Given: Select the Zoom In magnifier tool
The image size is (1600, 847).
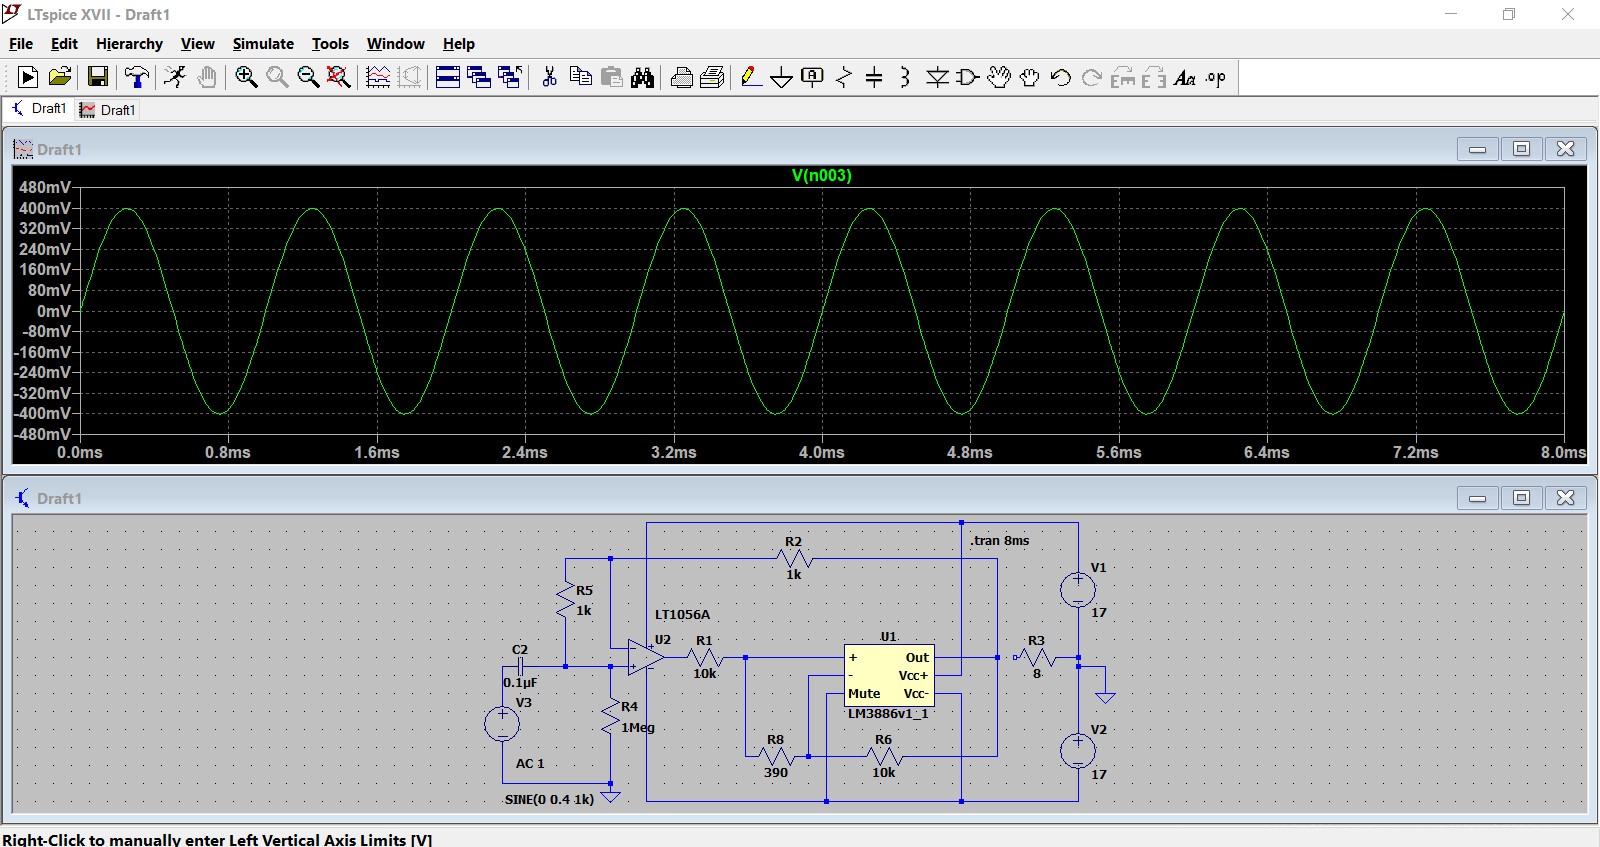Looking at the screenshot, I should tap(246, 77).
